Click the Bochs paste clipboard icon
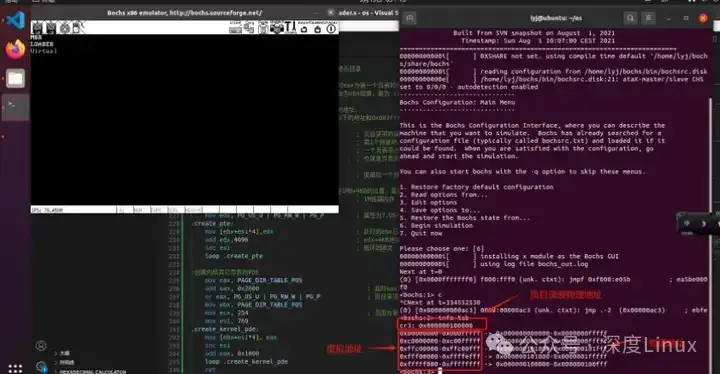 tap(263, 28)
